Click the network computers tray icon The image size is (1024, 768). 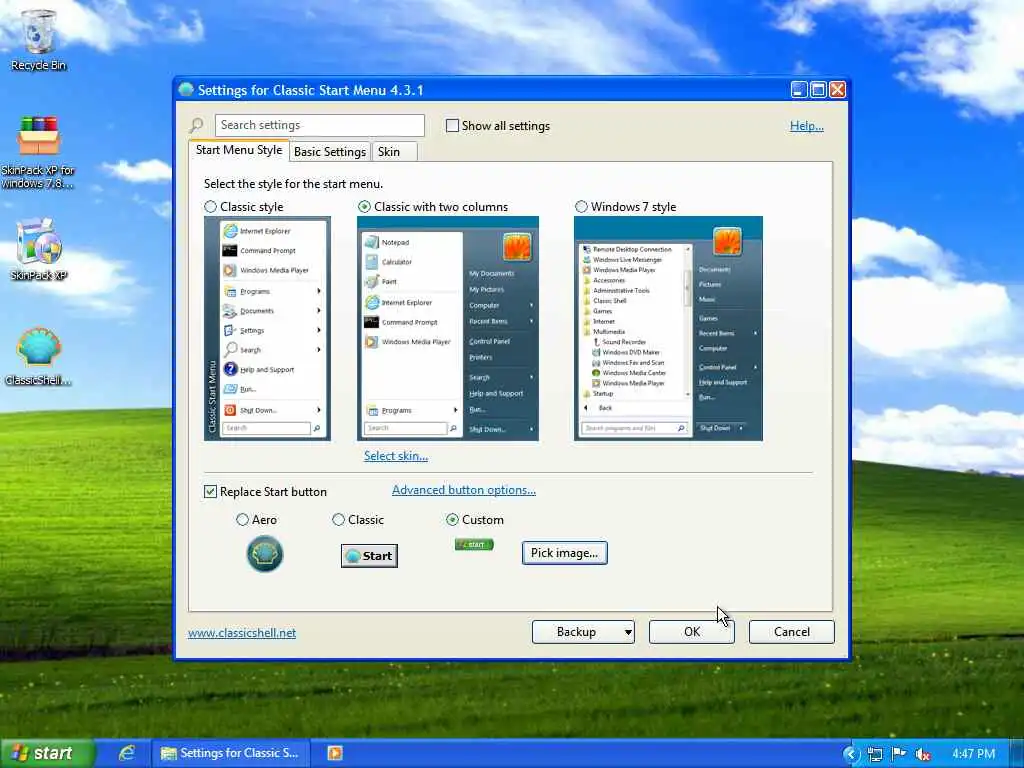(874, 754)
